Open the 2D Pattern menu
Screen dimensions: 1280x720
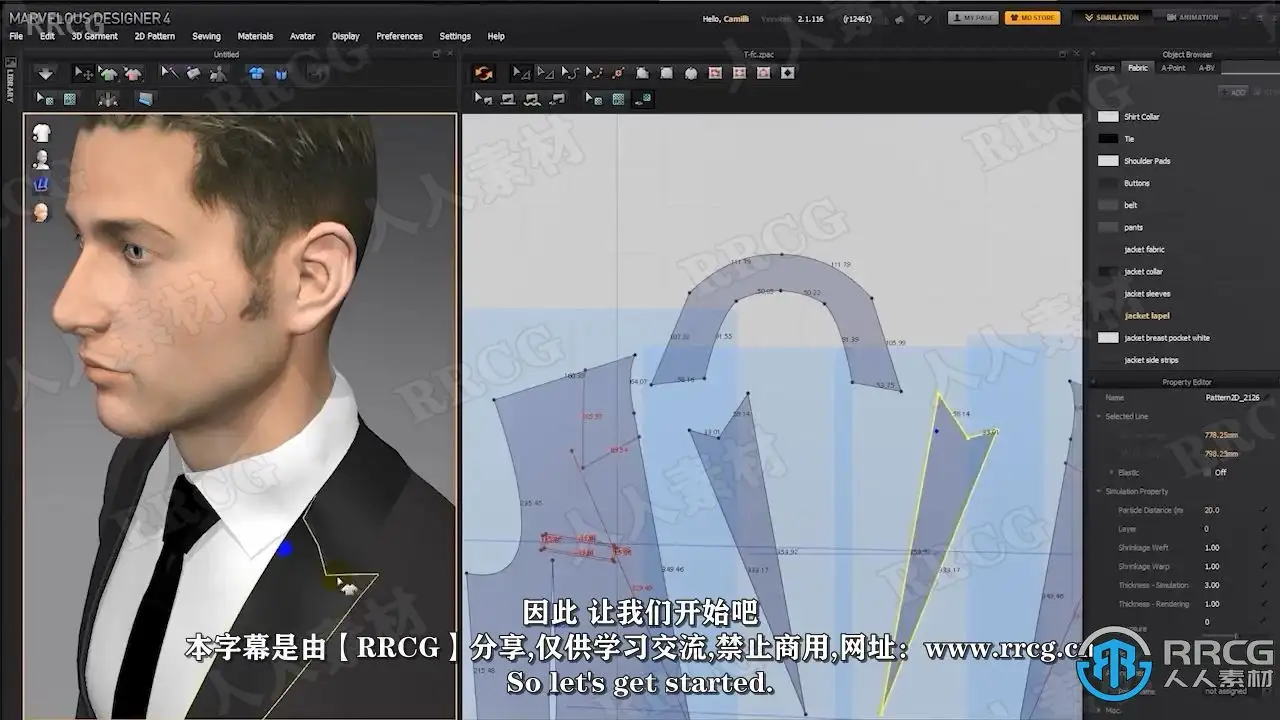tap(155, 36)
